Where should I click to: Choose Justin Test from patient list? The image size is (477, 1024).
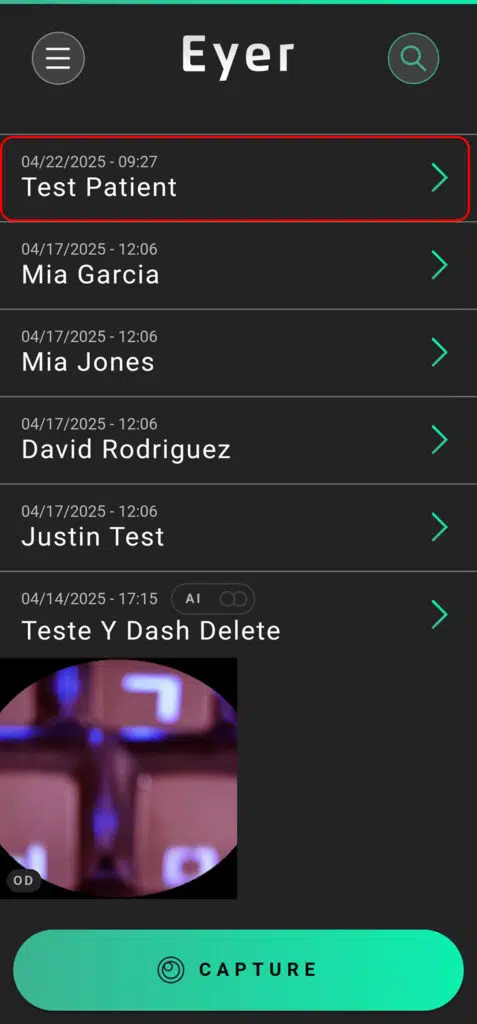tap(238, 528)
